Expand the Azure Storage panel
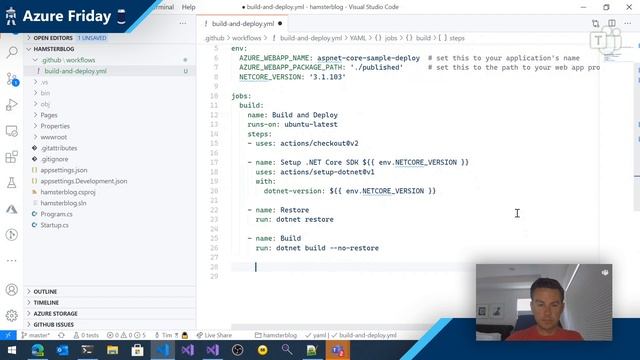The width and height of the screenshot is (640, 360). tap(109, 313)
